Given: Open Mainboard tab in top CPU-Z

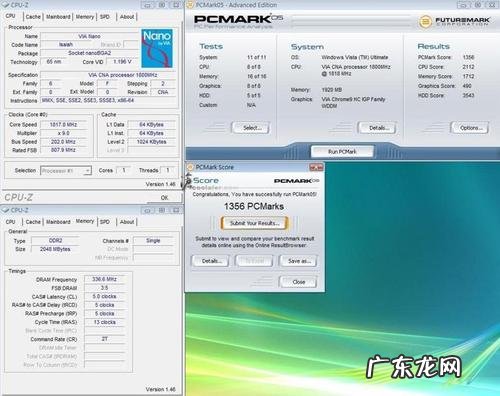Looking at the screenshot, I should point(58,17).
